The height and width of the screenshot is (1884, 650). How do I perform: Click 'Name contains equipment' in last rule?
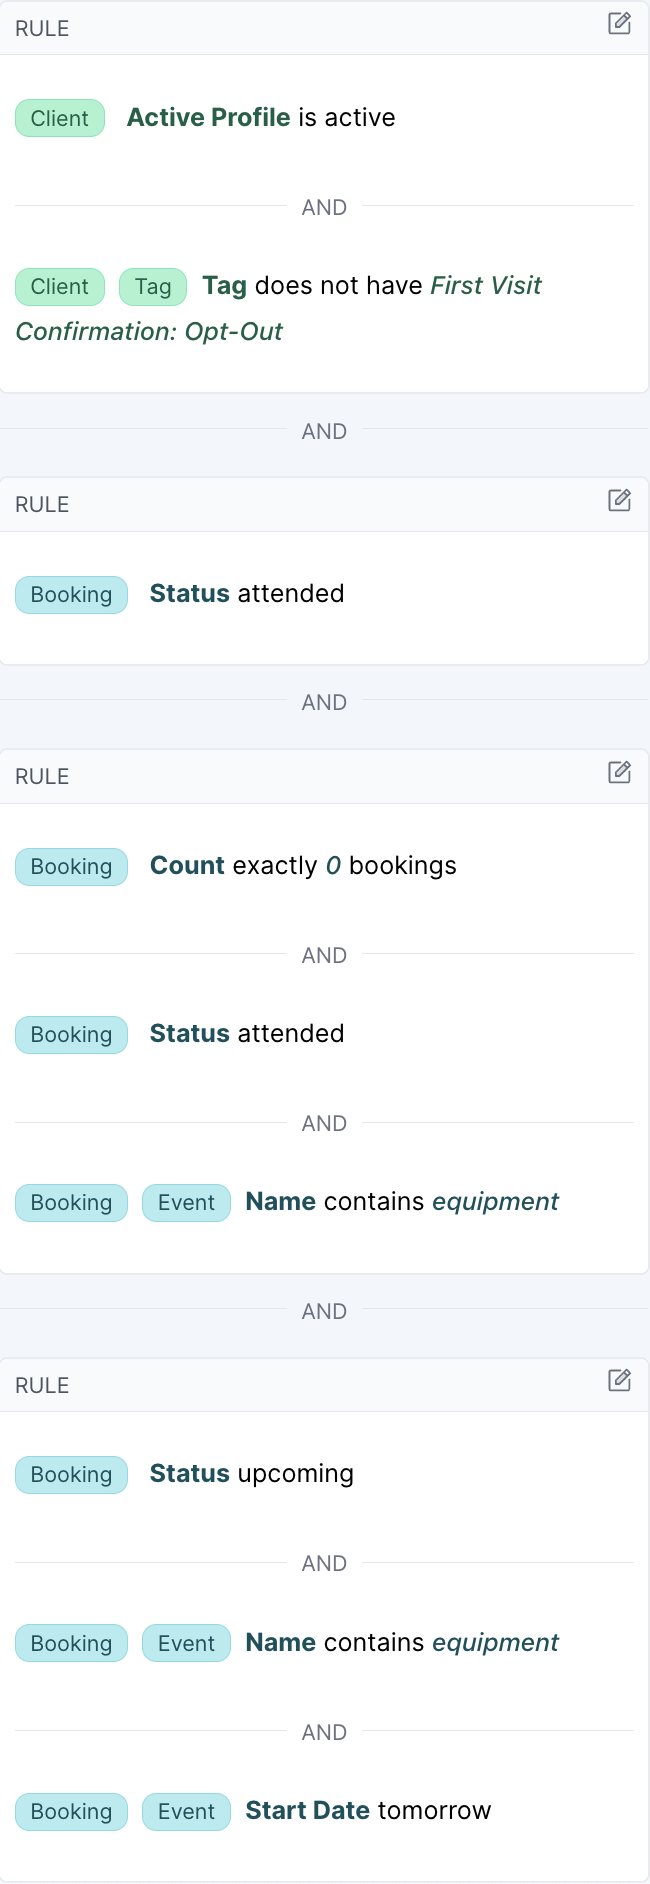[402, 1643]
